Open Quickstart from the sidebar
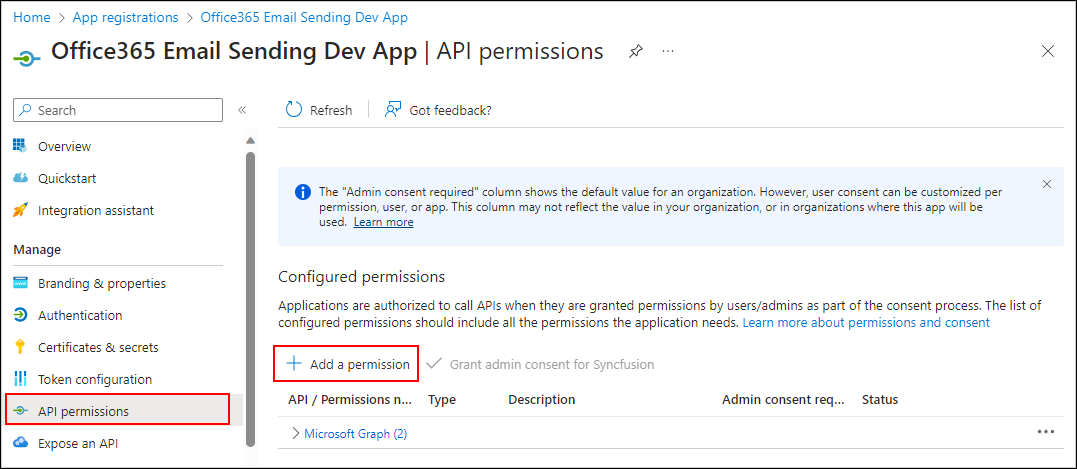This screenshot has height=469, width=1077. (x=67, y=178)
